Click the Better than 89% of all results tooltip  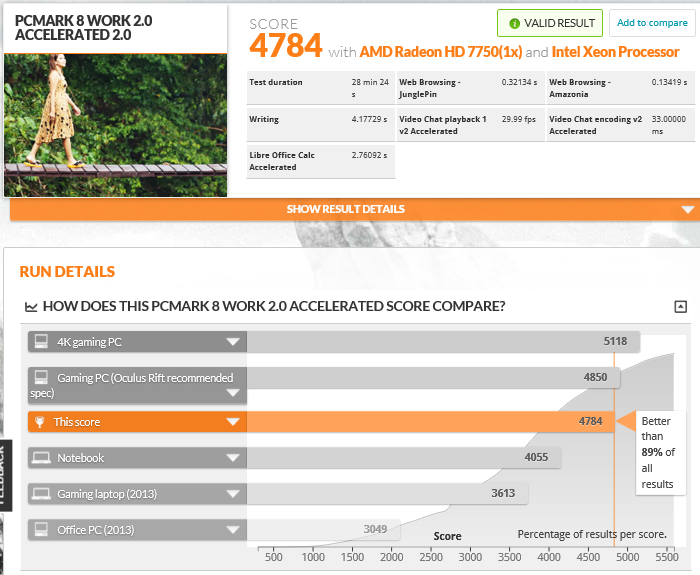coord(660,452)
